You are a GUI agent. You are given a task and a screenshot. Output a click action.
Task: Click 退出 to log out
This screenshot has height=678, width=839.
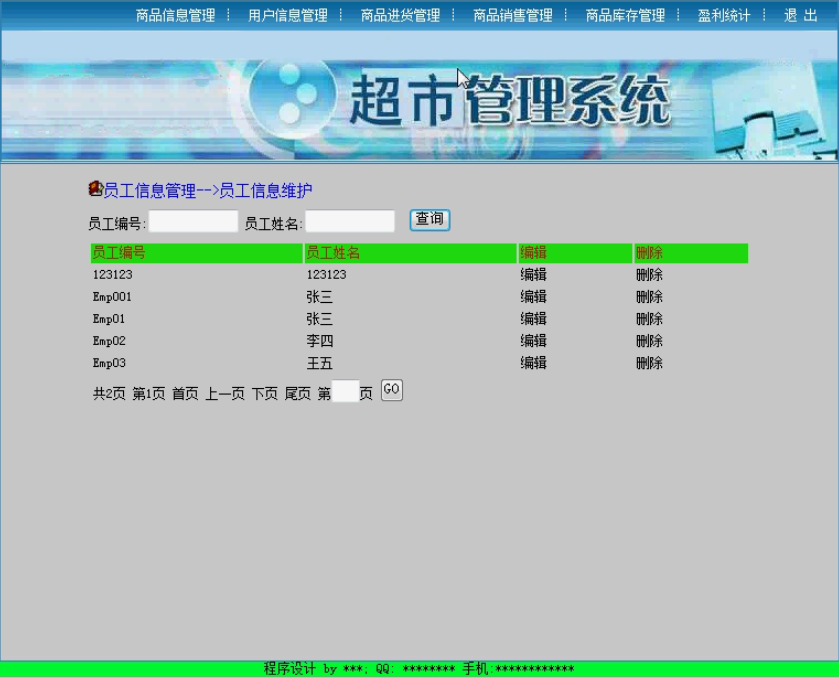(800, 15)
